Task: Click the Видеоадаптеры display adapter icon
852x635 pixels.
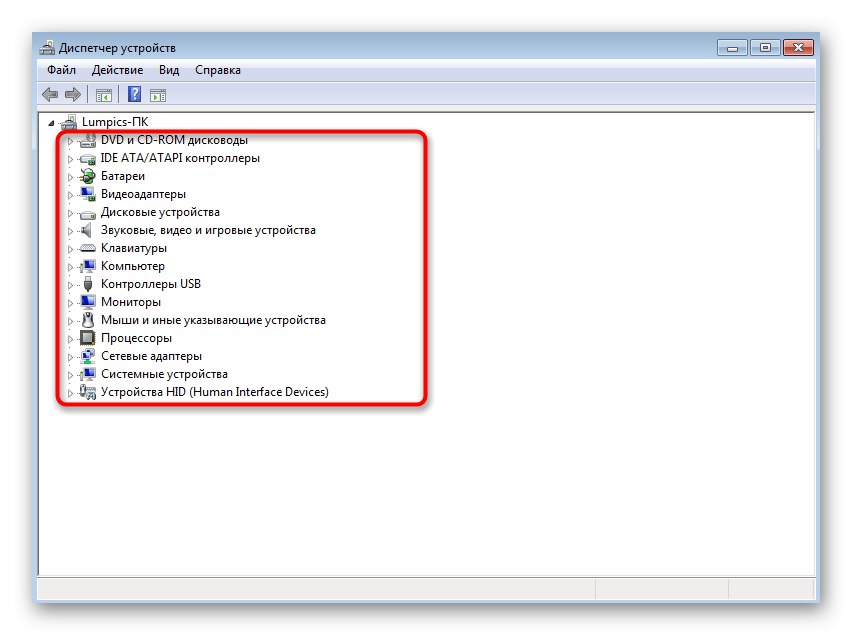Action: pyautogui.click(x=87, y=194)
